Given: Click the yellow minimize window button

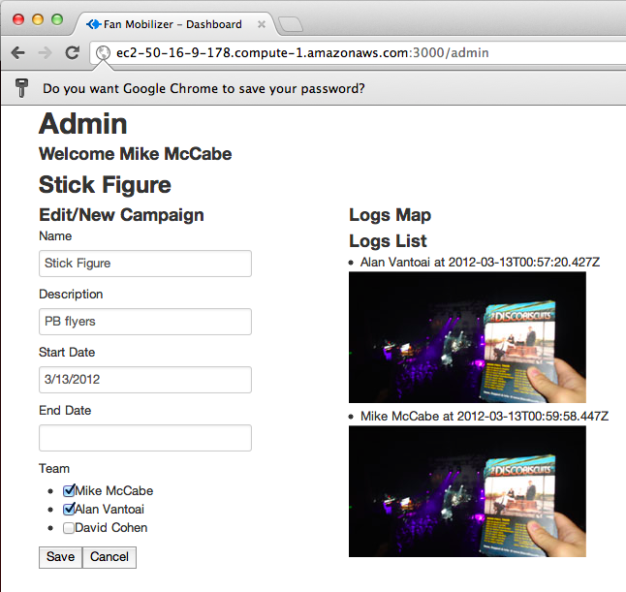Looking at the screenshot, I should click(38, 19).
